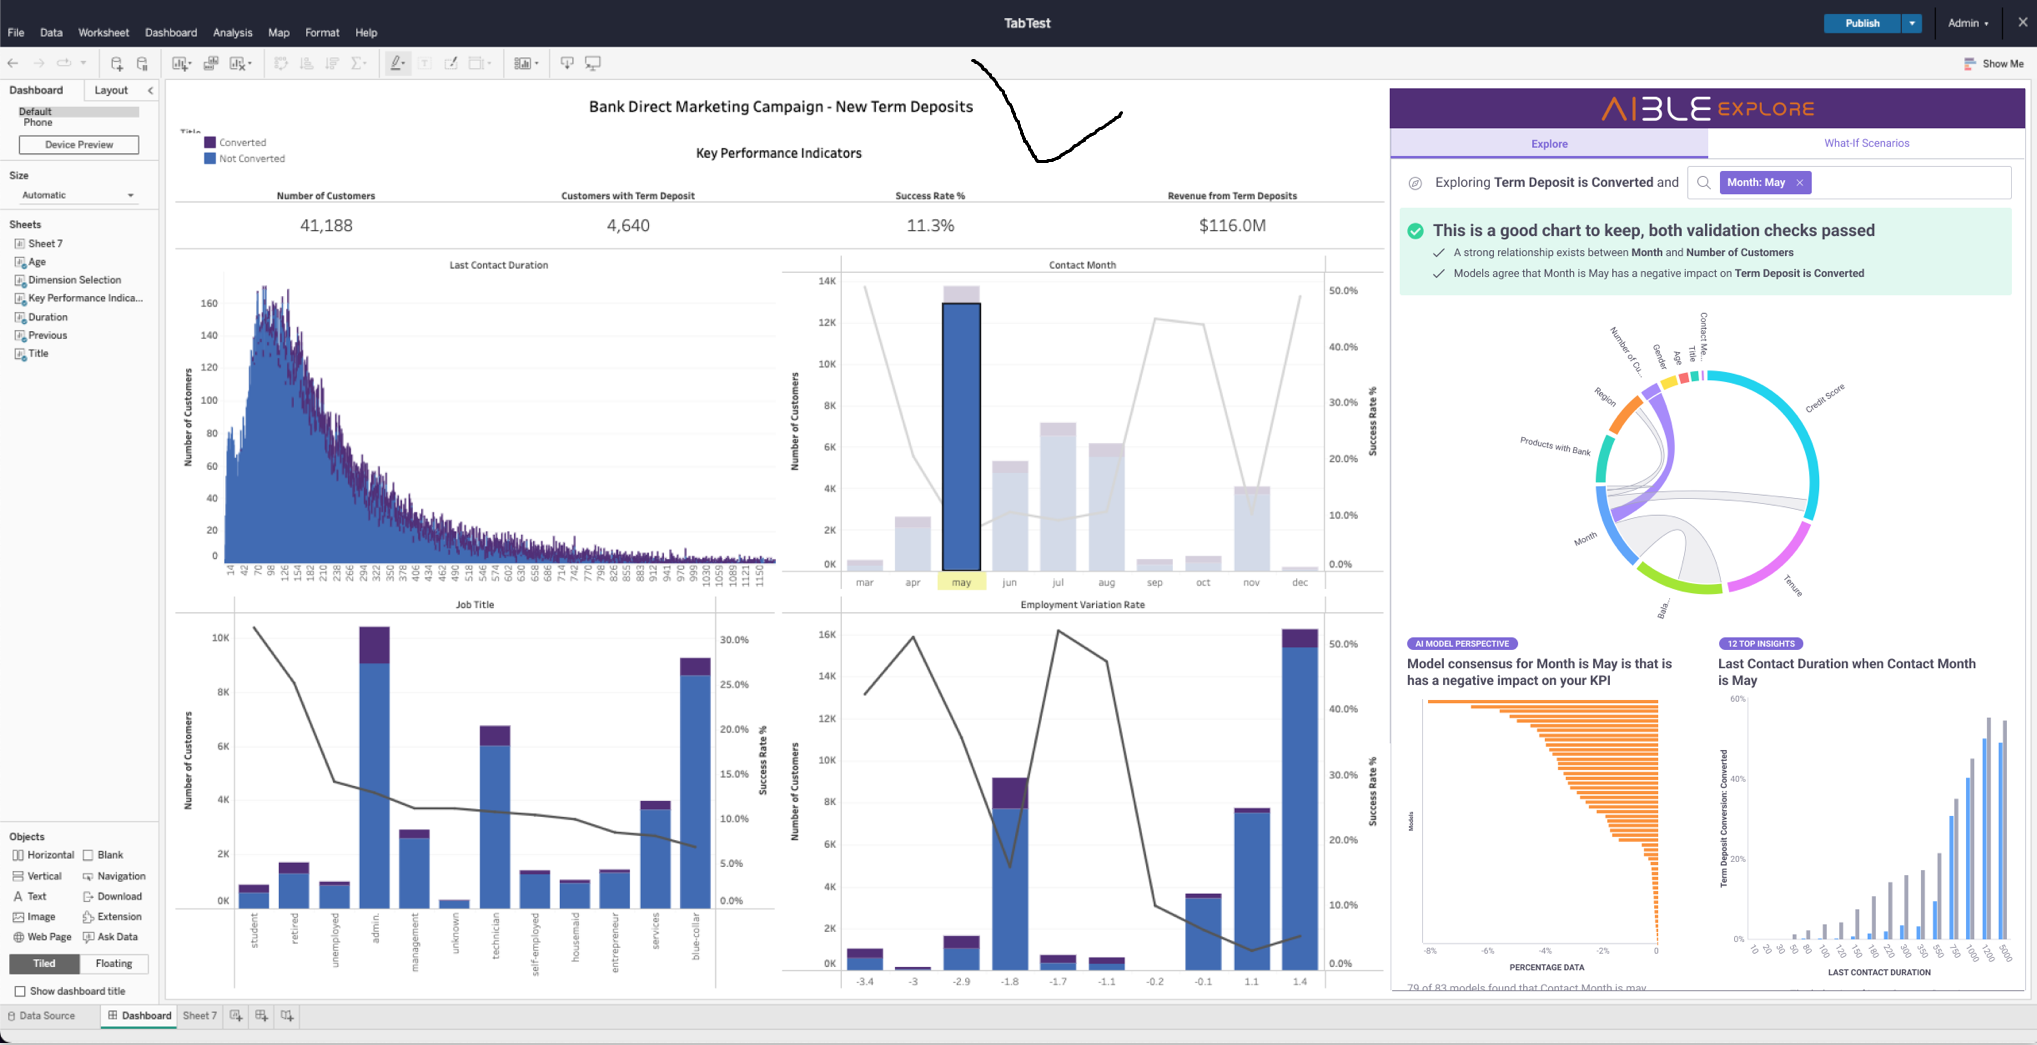Select the Blank object
This screenshot has height=1045, width=2037.
tap(103, 855)
